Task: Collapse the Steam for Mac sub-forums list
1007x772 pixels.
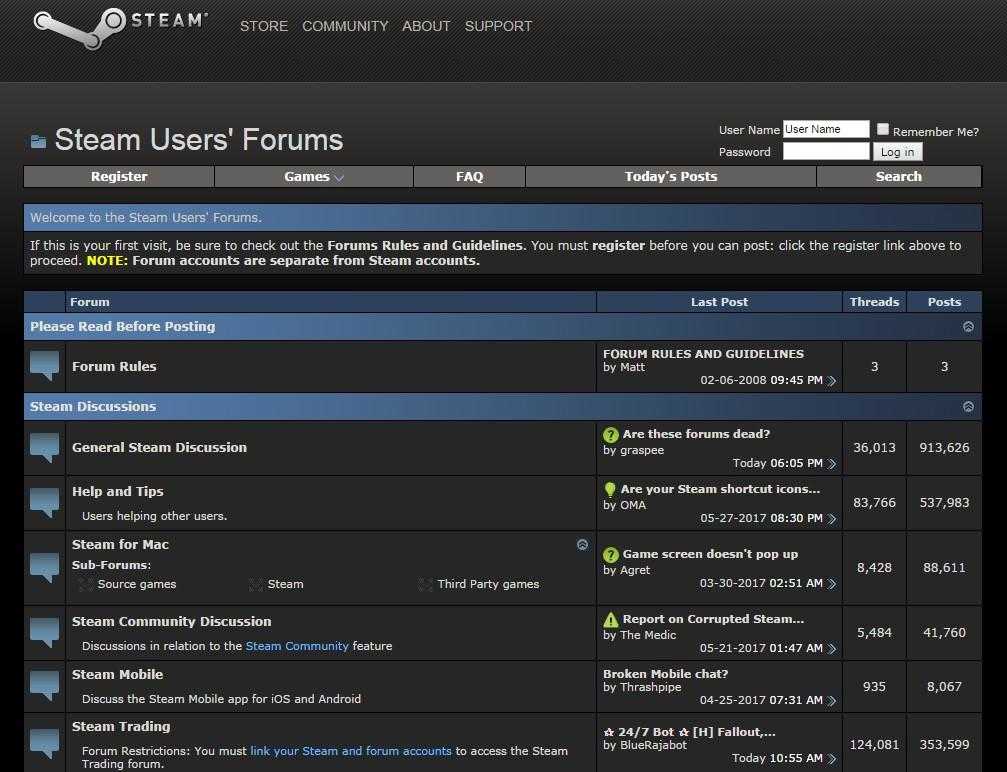Action: [x=583, y=545]
